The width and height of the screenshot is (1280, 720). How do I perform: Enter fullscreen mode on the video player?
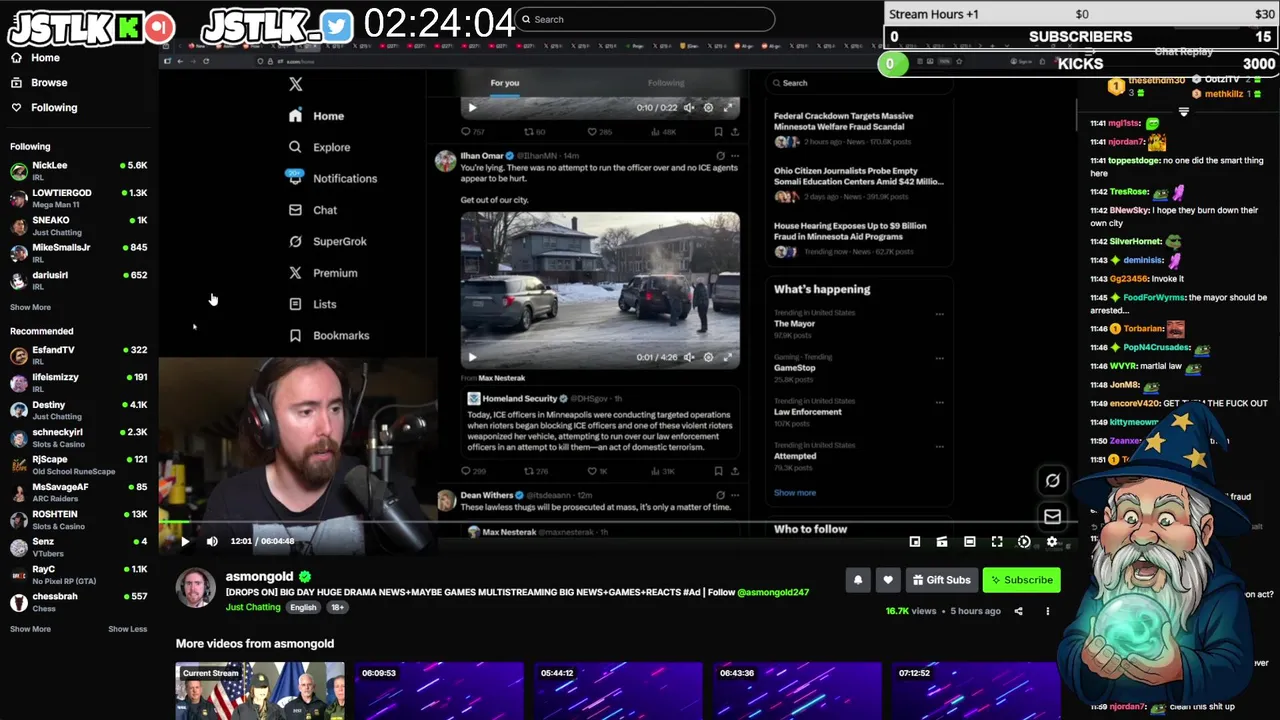click(x=997, y=542)
